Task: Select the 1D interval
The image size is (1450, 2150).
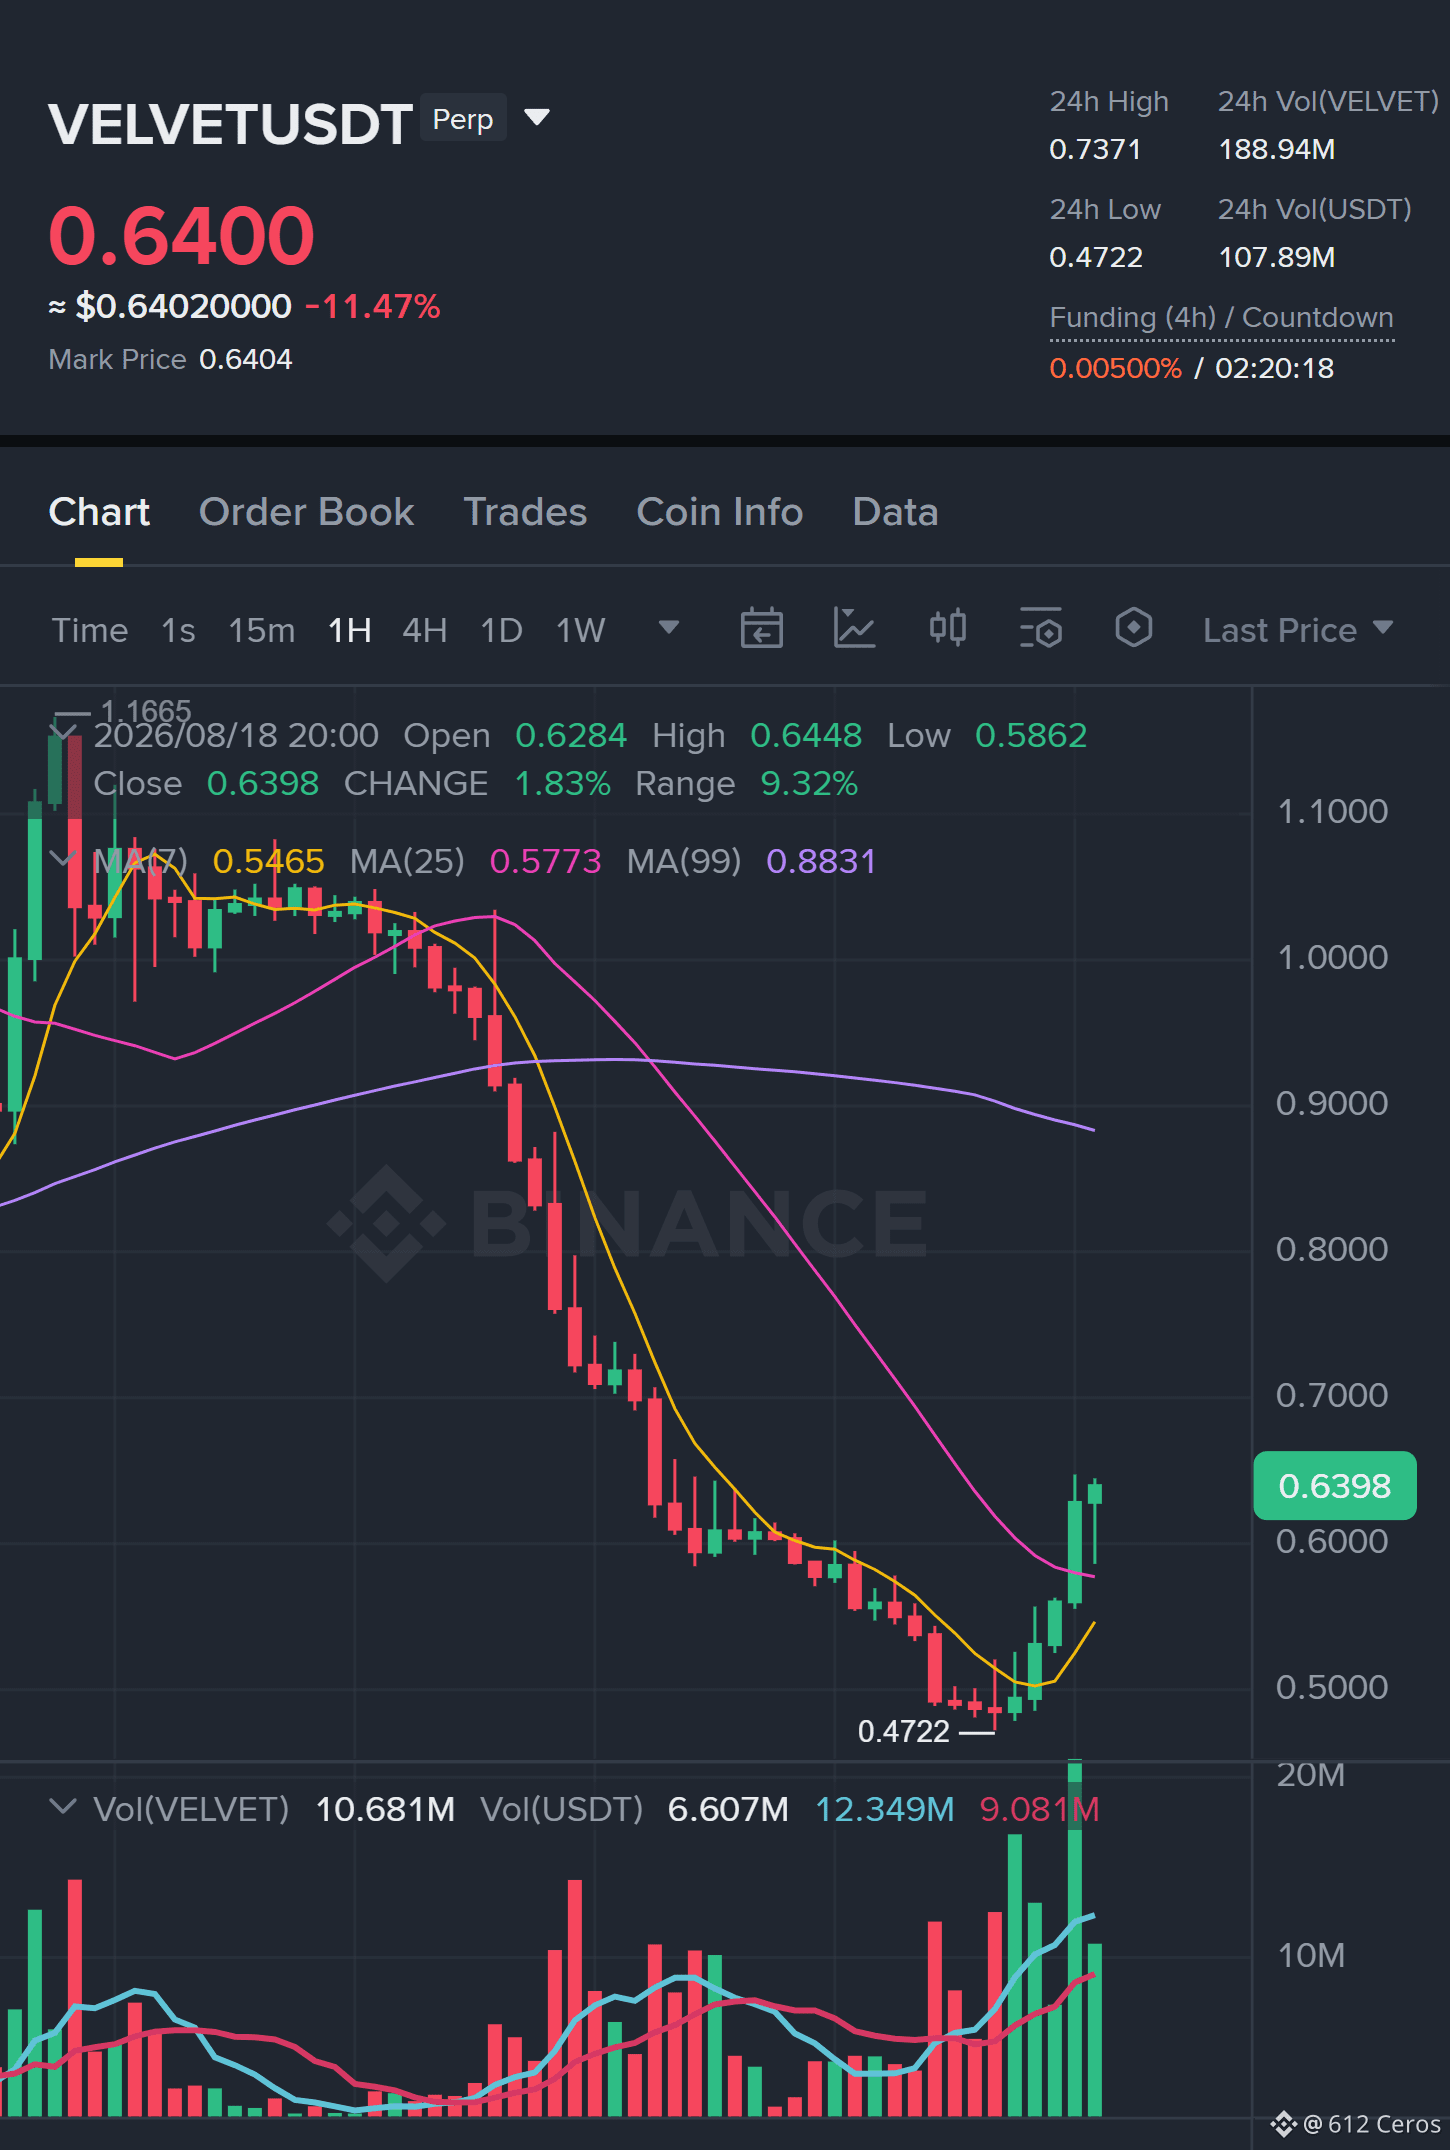Action: pos(502,630)
